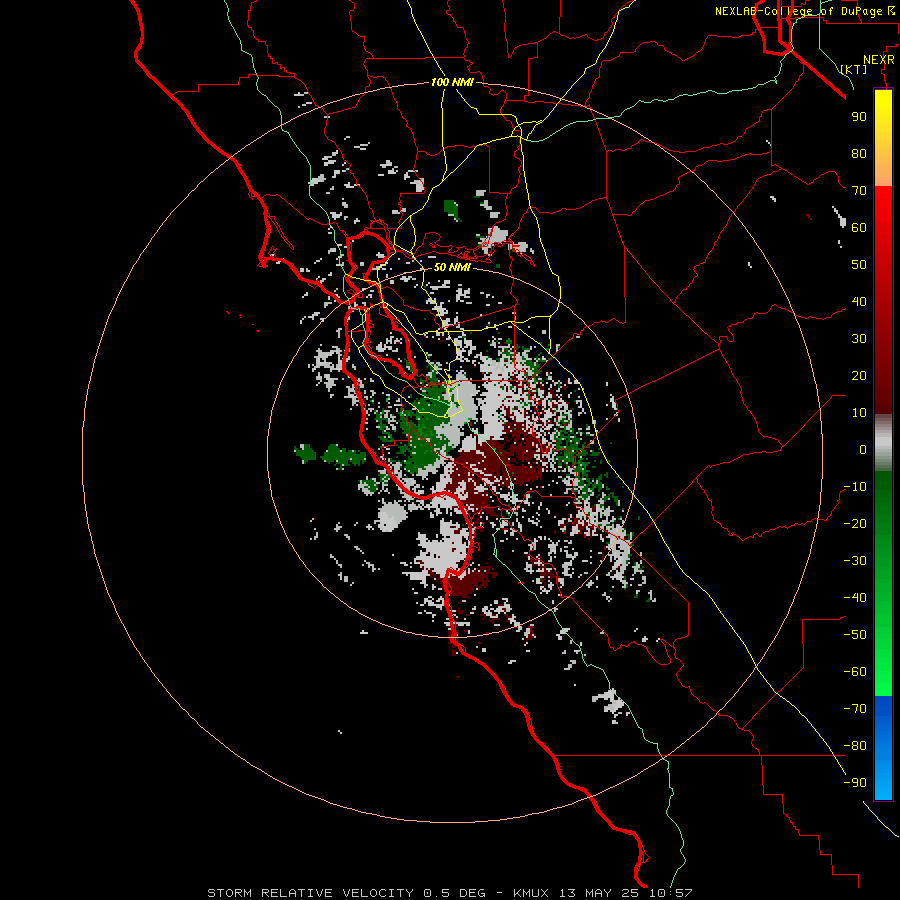This screenshot has height=900, width=900.
Task: Select the 60 value on the velocity scale
Action: pyautogui.click(x=859, y=227)
